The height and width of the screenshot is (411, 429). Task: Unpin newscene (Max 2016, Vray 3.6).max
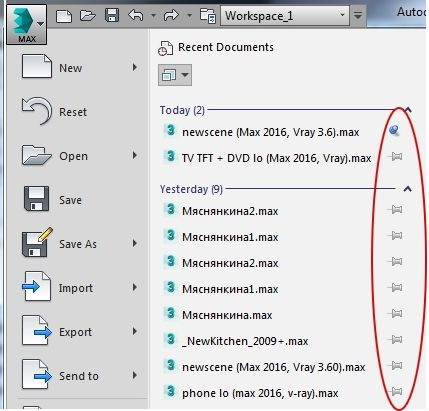(x=394, y=130)
